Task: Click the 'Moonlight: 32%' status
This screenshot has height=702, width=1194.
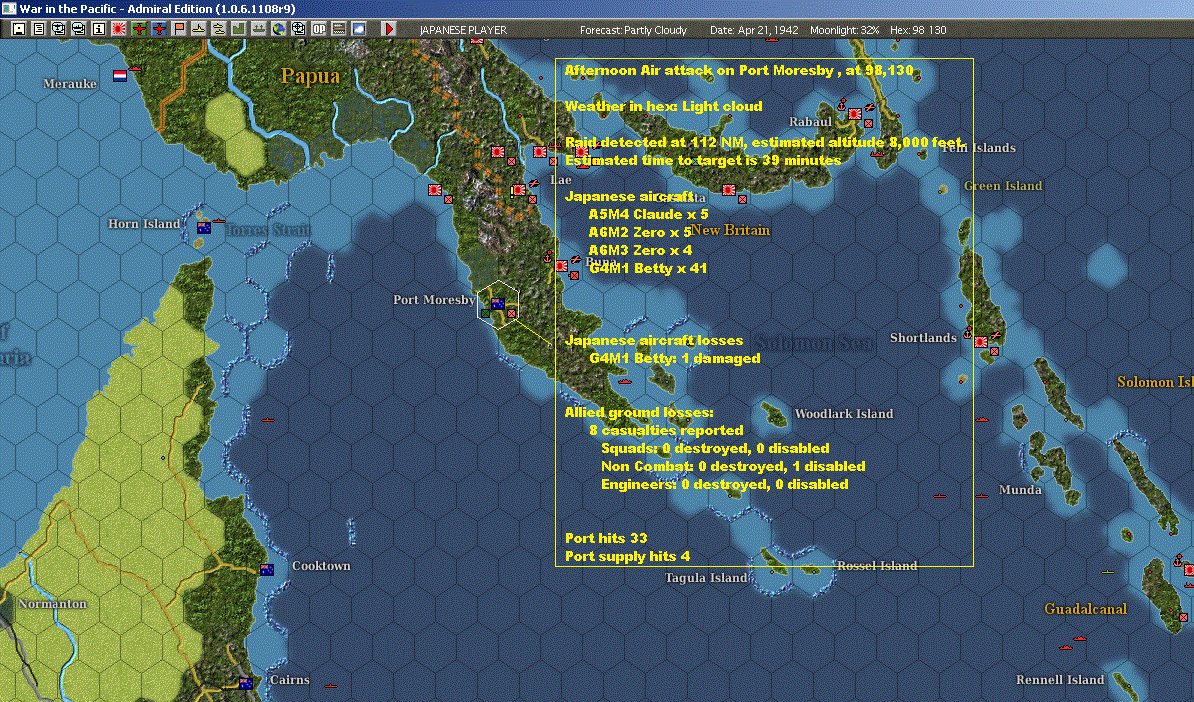Action: 844,30
